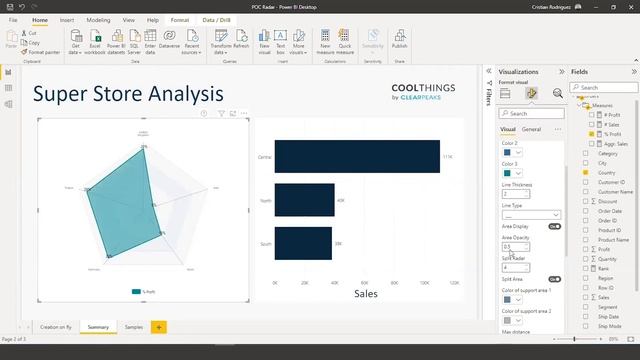Click the Color 3 swatch

[x=507, y=173]
